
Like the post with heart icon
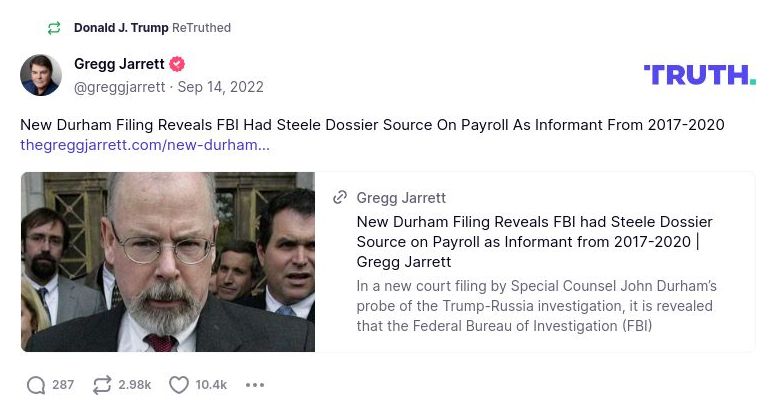point(178,385)
